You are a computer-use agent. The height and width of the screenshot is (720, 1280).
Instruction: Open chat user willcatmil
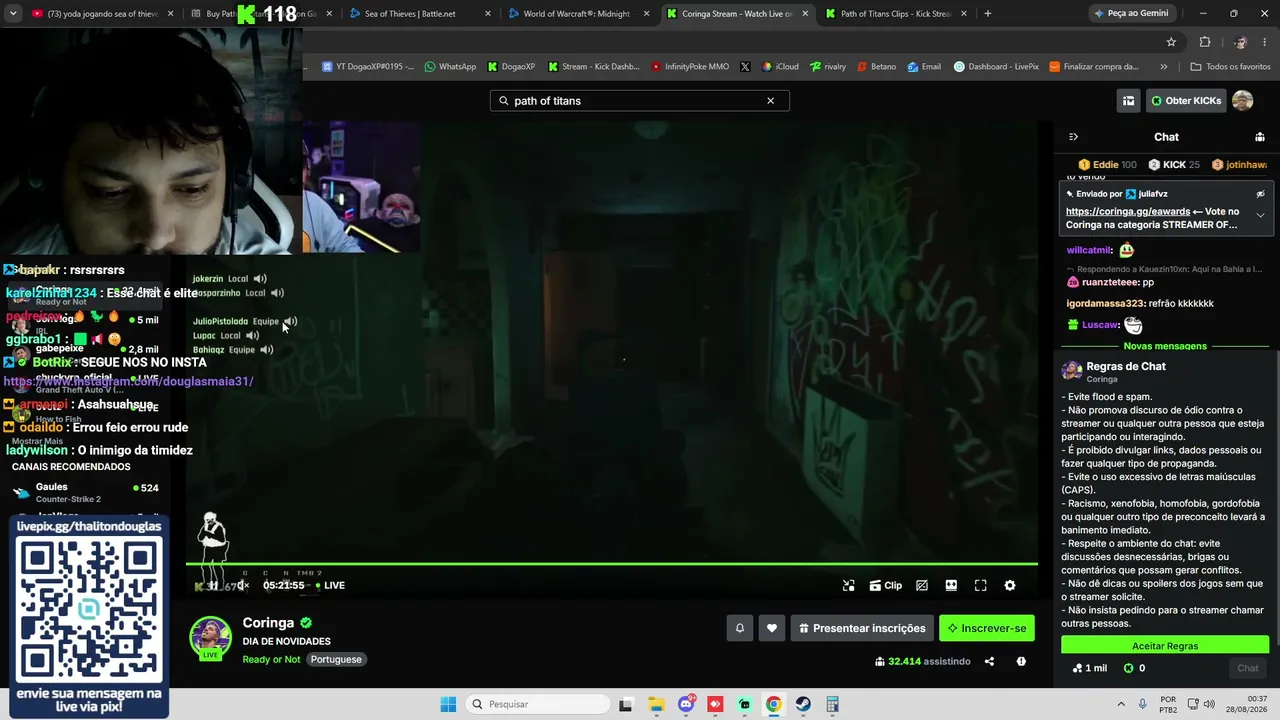[1089, 250]
